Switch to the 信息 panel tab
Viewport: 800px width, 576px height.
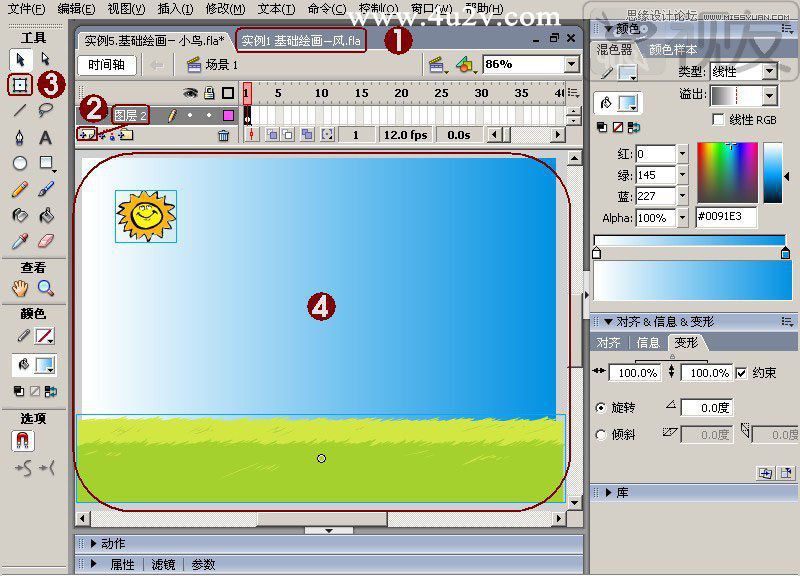[x=648, y=341]
